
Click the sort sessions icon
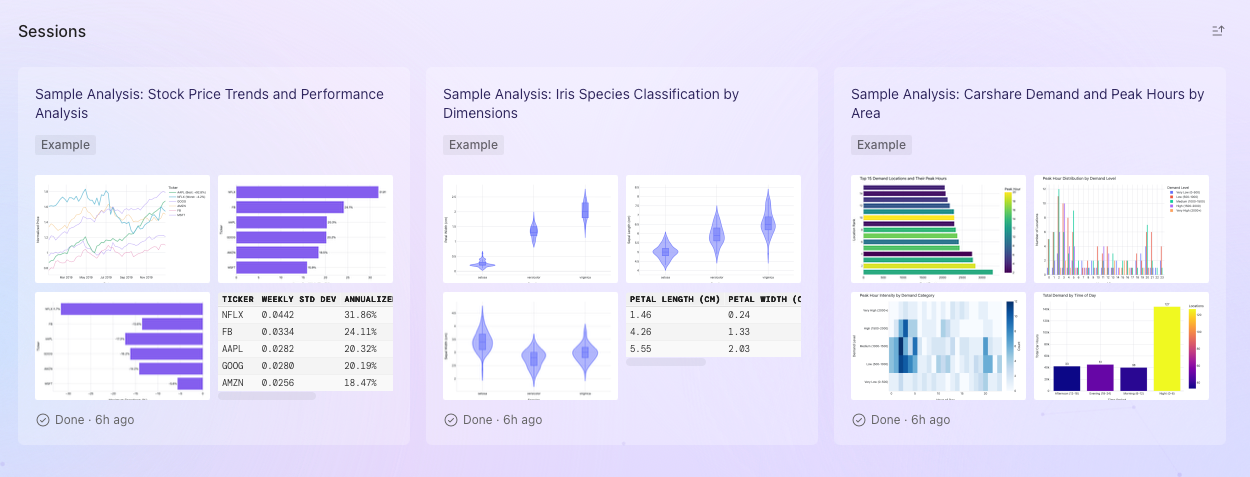pyautogui.click(x=1217, y=31)
